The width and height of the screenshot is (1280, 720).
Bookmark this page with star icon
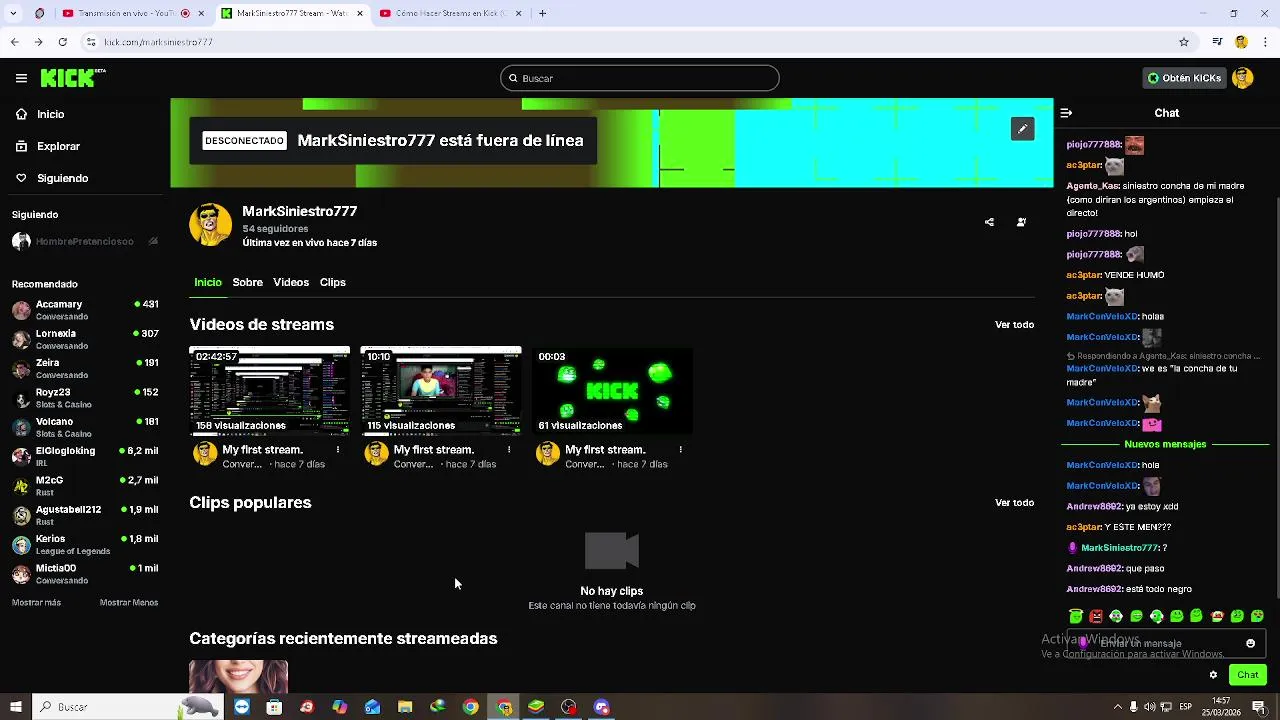pyautogui.click(x=1184, y=42)
